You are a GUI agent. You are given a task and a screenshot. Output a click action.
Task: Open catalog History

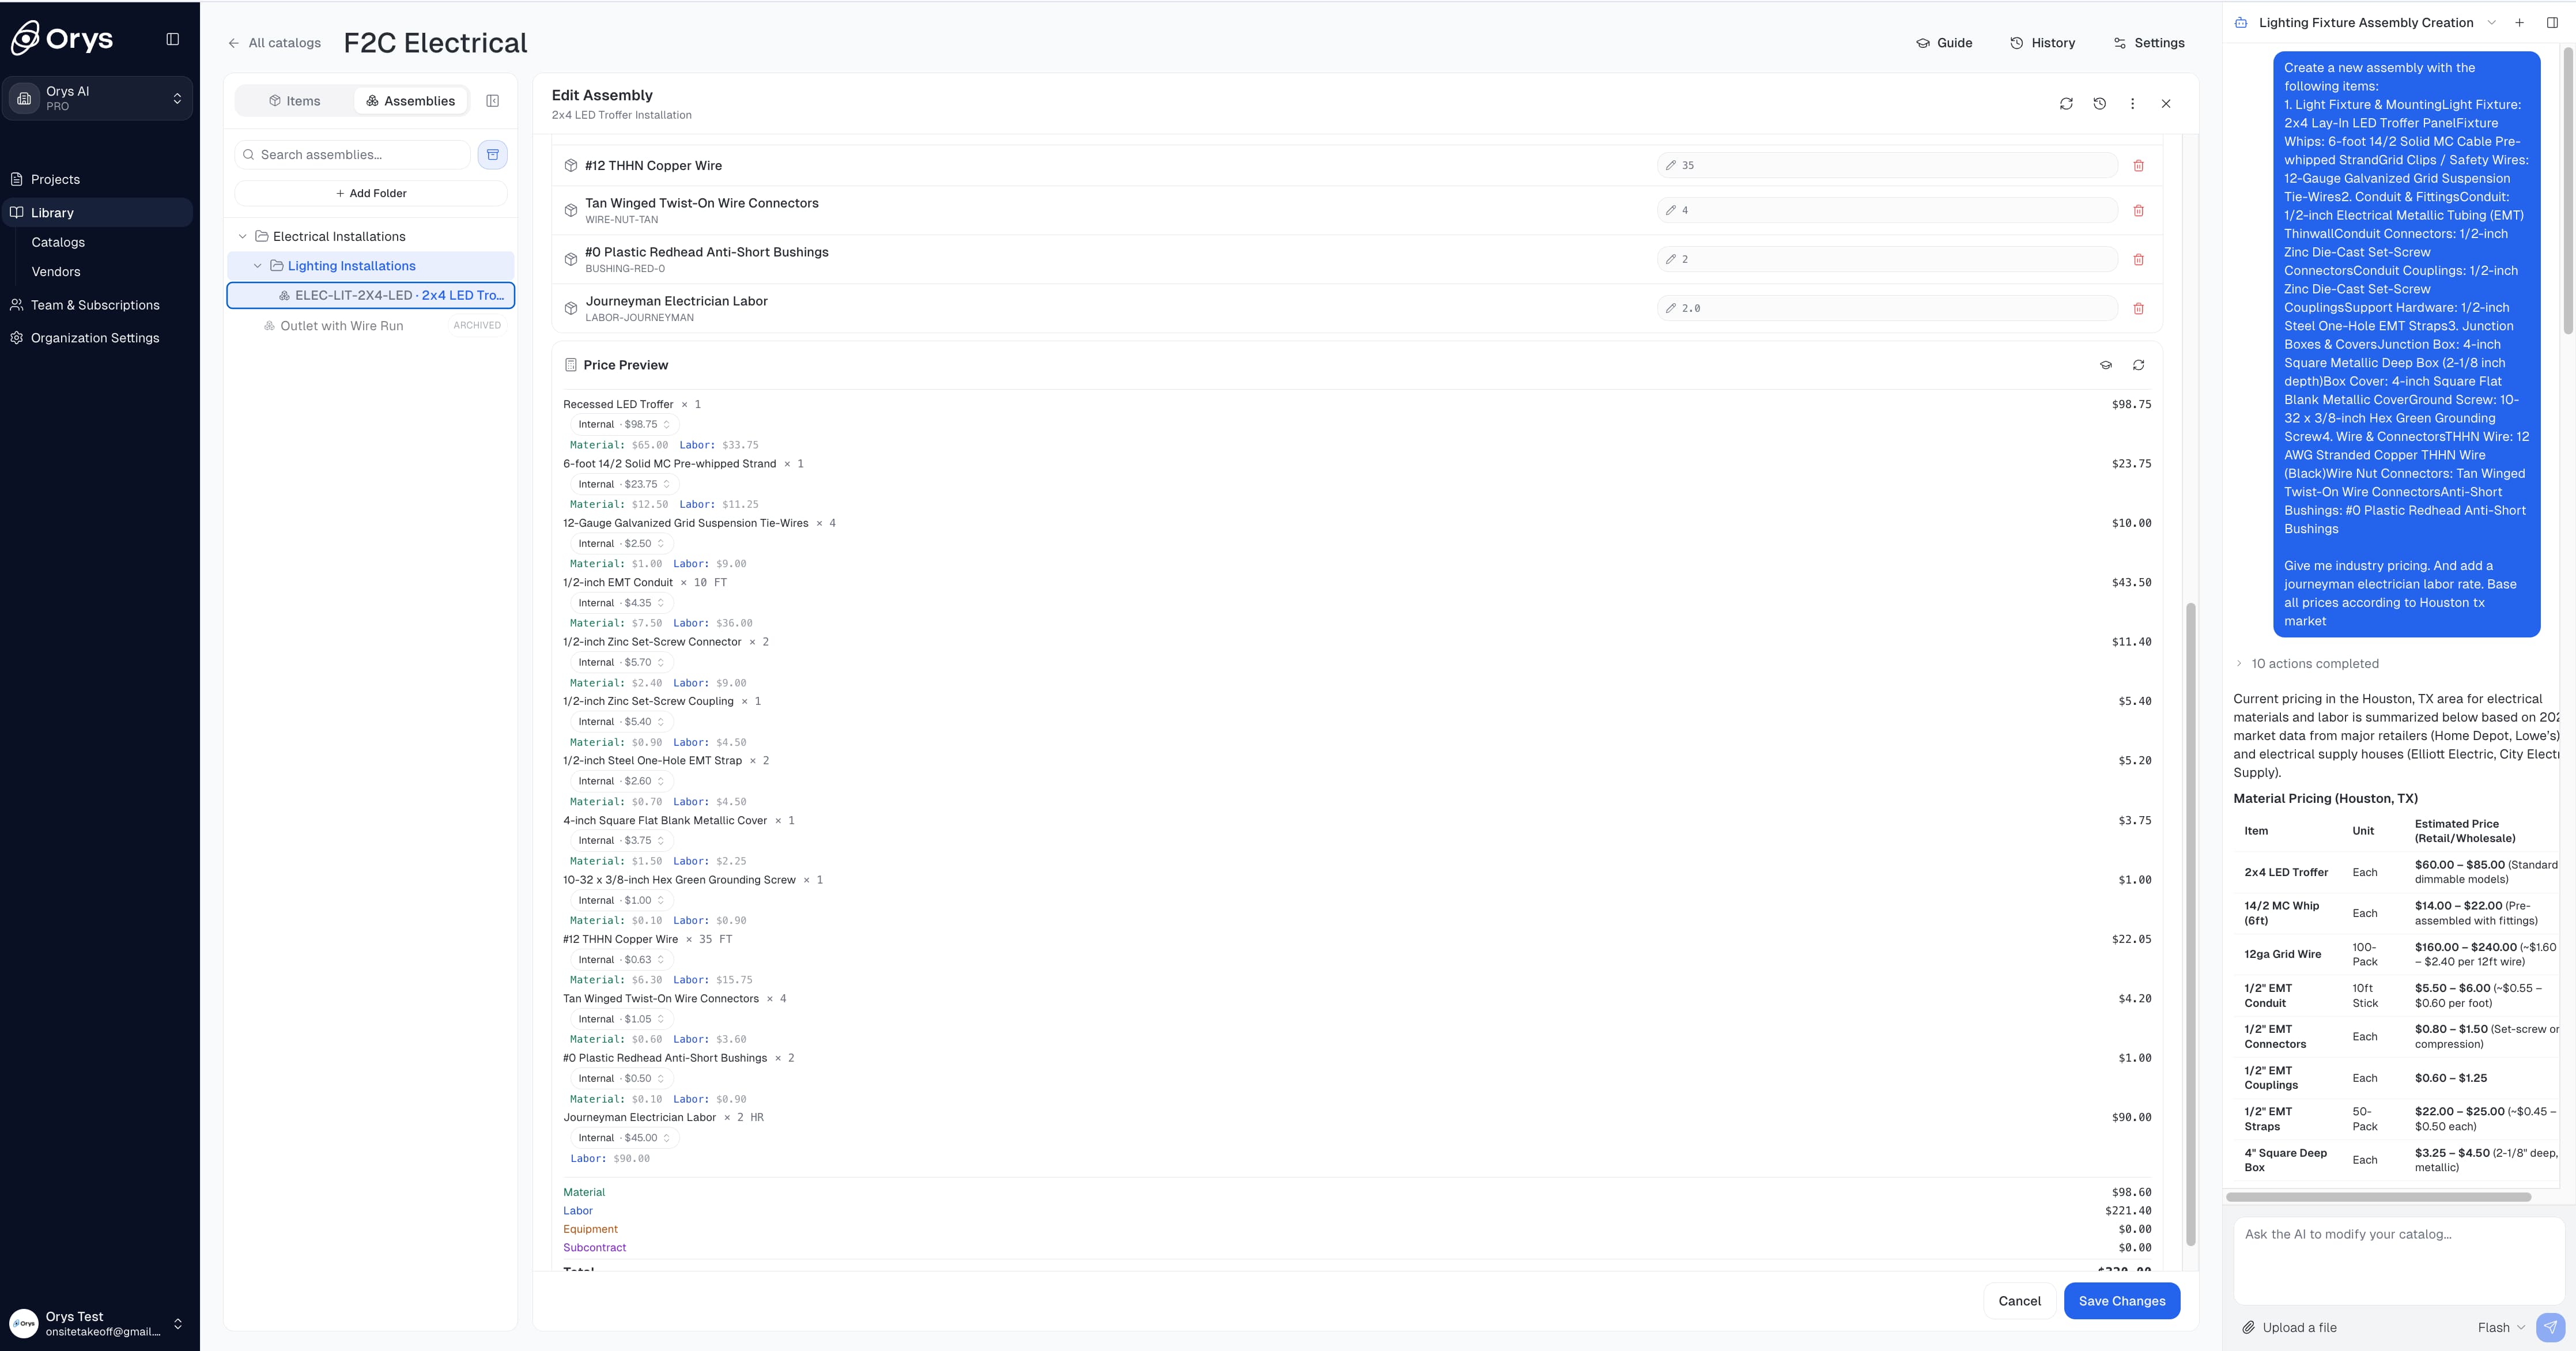tap(2042, 43)
